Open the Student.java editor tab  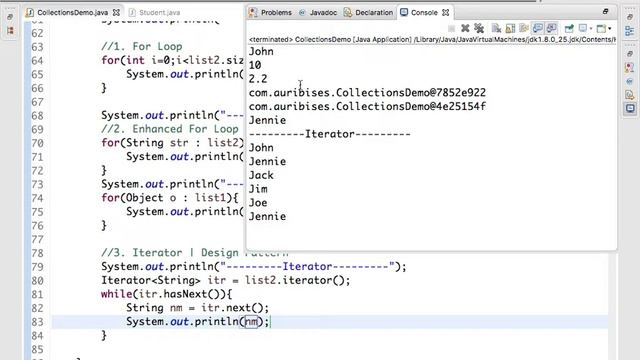154,13
